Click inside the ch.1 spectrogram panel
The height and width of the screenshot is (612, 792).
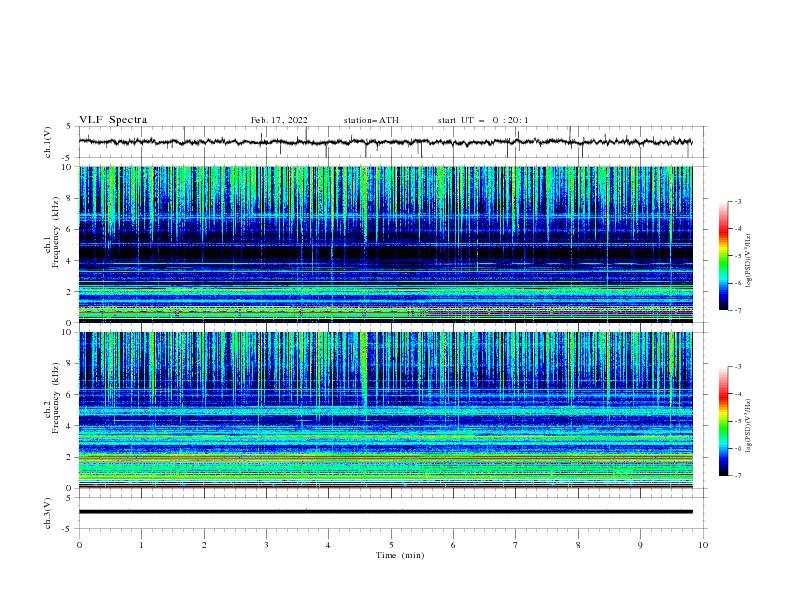click(x=385, y=244)
